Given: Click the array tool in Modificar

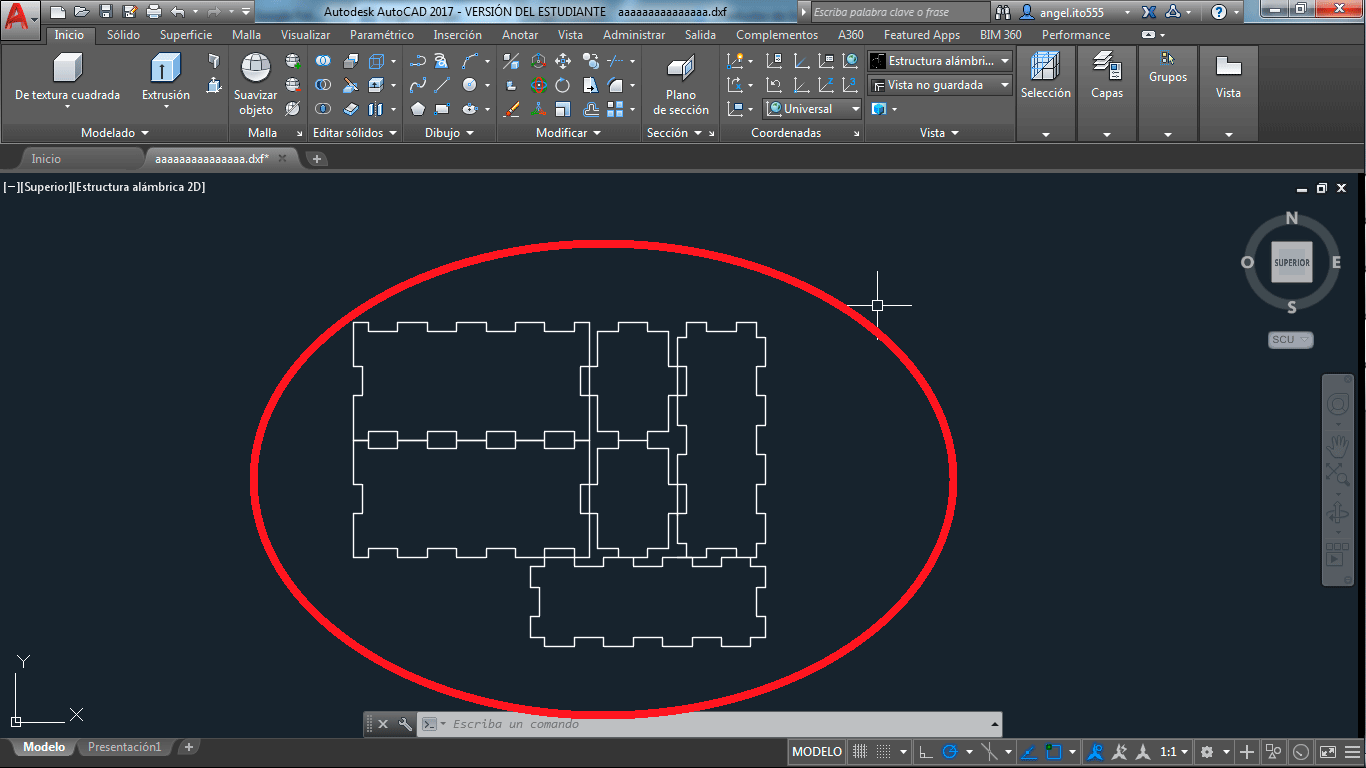Looking at the screenshot, I should click(x=615, y=109).
